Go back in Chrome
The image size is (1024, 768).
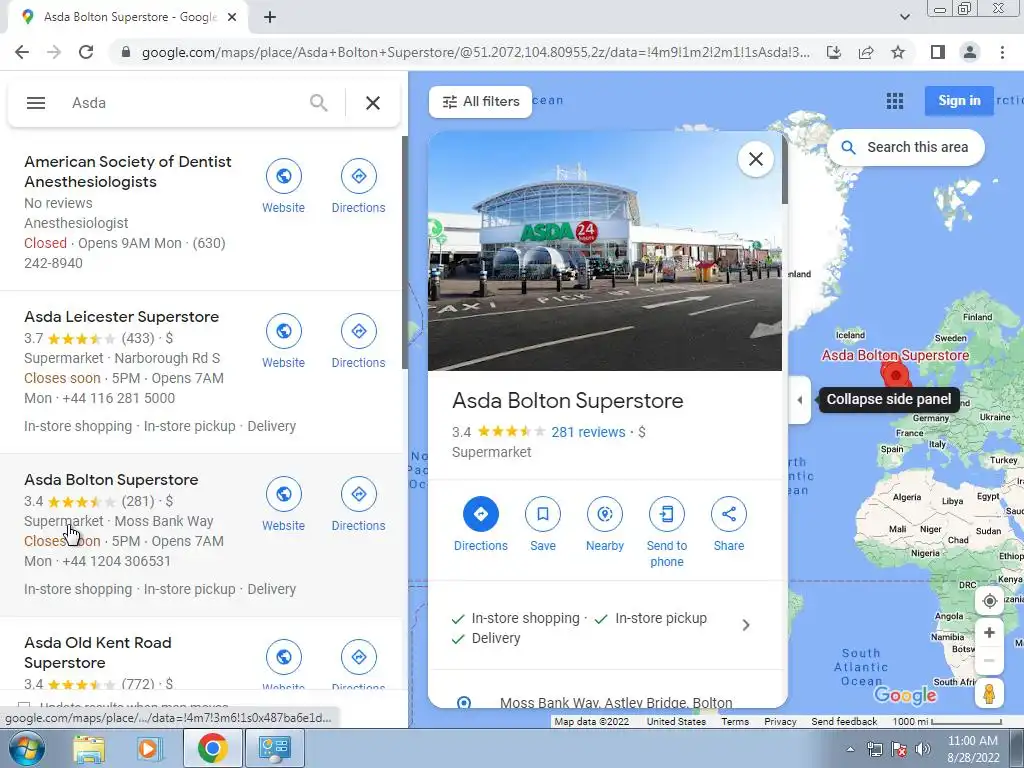coord(22,52)
